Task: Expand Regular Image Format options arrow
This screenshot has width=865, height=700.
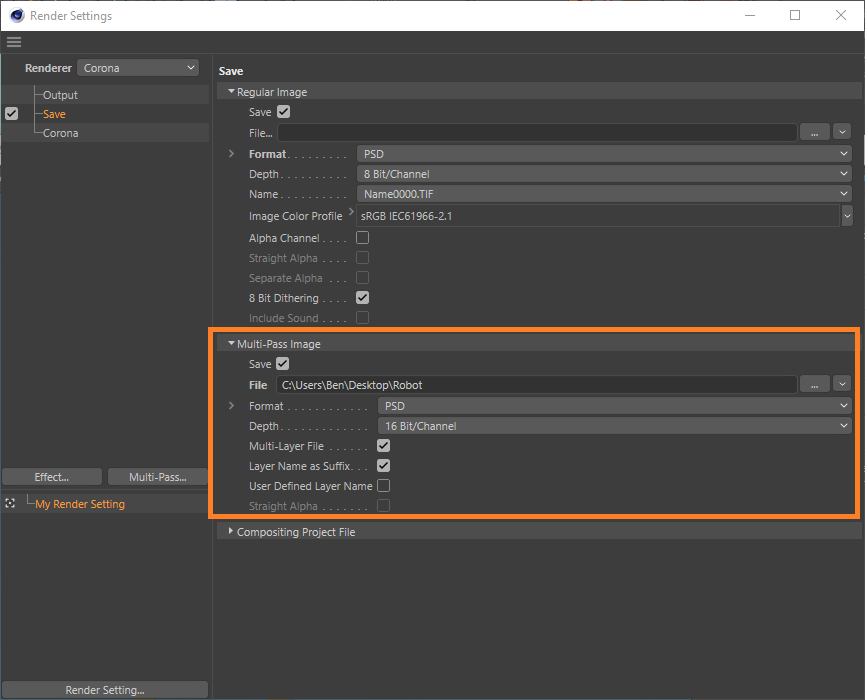Action: pos(232,154)
